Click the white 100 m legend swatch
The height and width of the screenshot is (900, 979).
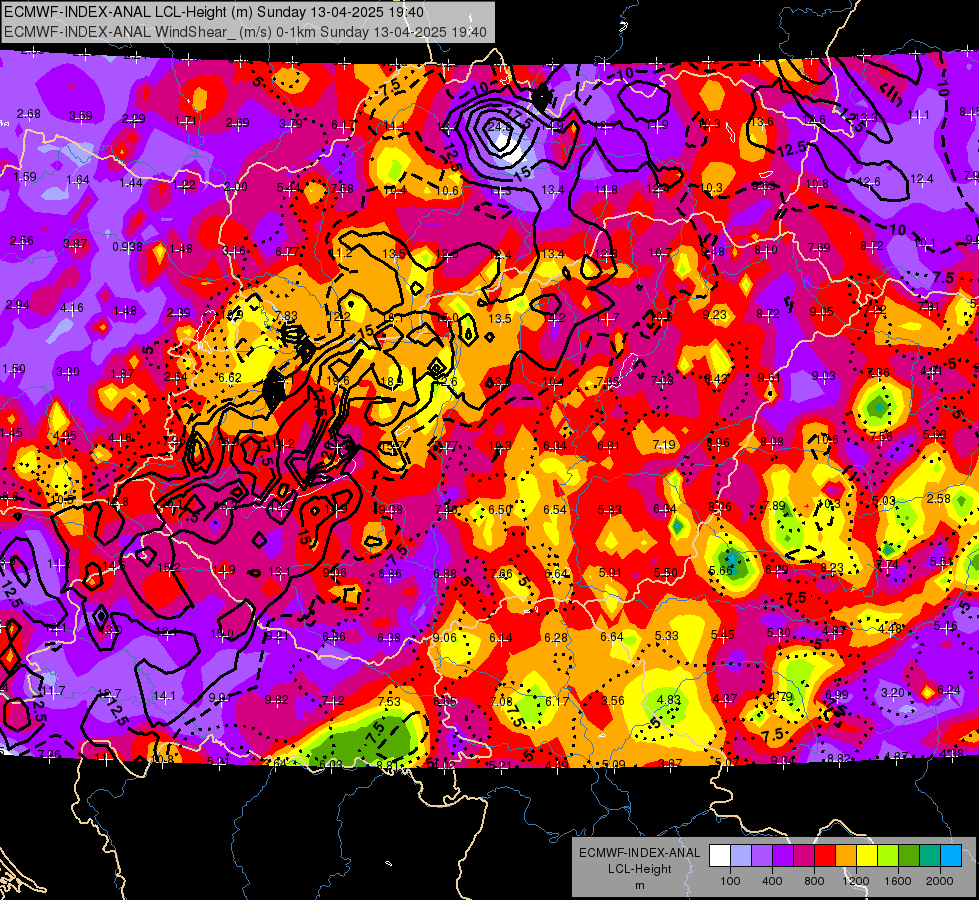pos(720,856)
